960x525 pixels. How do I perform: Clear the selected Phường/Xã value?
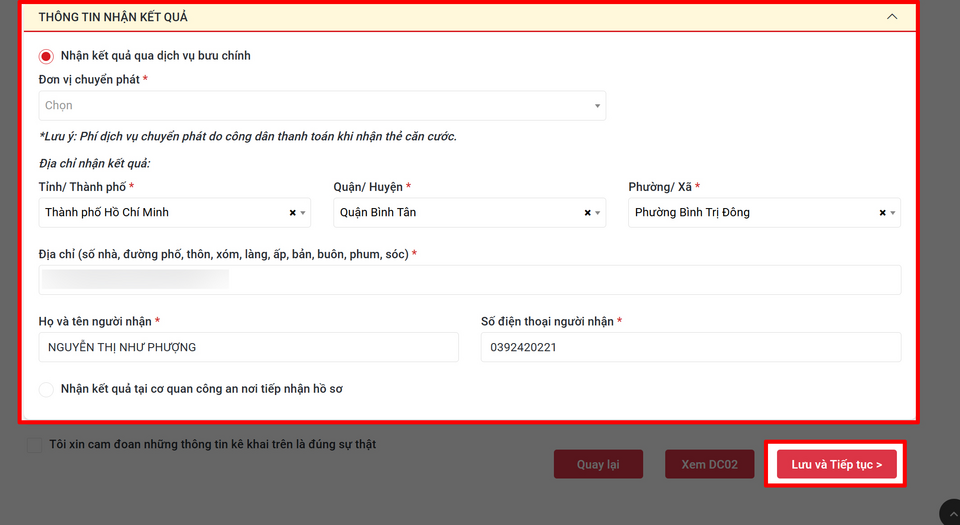882,213
